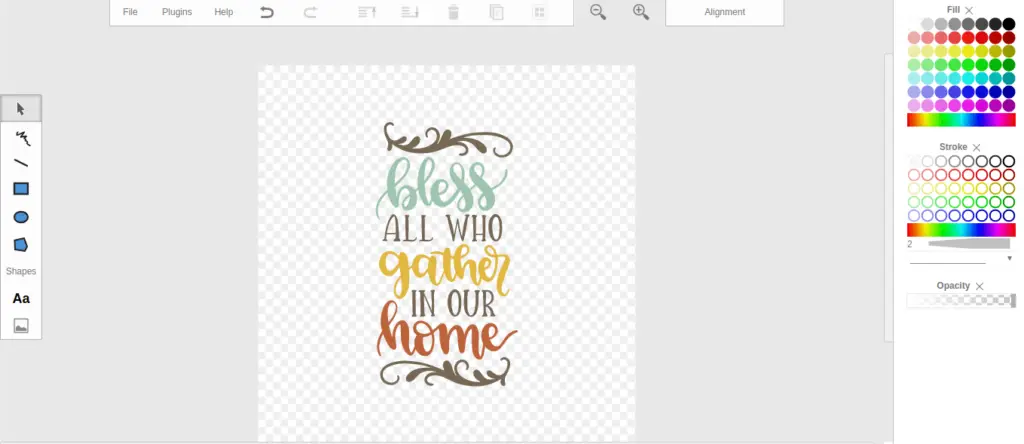Choose the straight line tool
1024x444 pixels.
click(21, 163)
